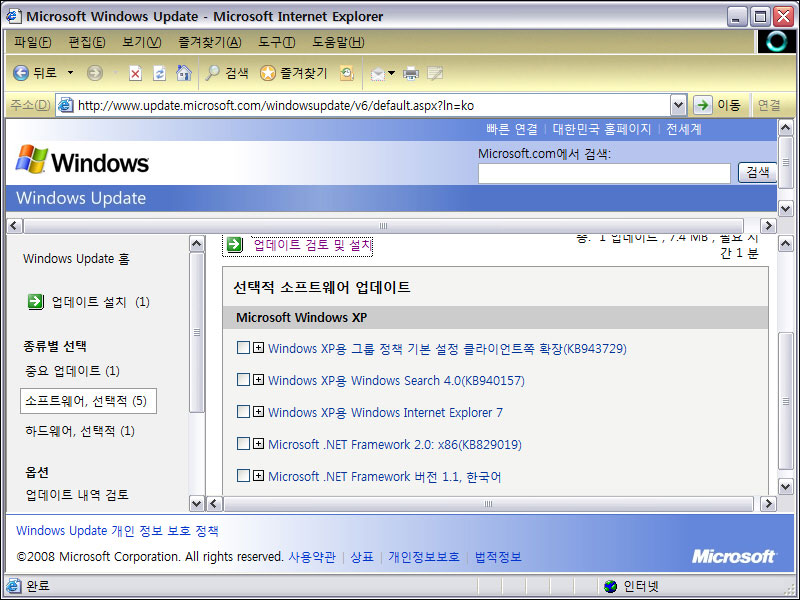Expand details for Windows Search 4.0
Image resolution: width=800 pixels, height=600 pixels.
tap(259, 380)
